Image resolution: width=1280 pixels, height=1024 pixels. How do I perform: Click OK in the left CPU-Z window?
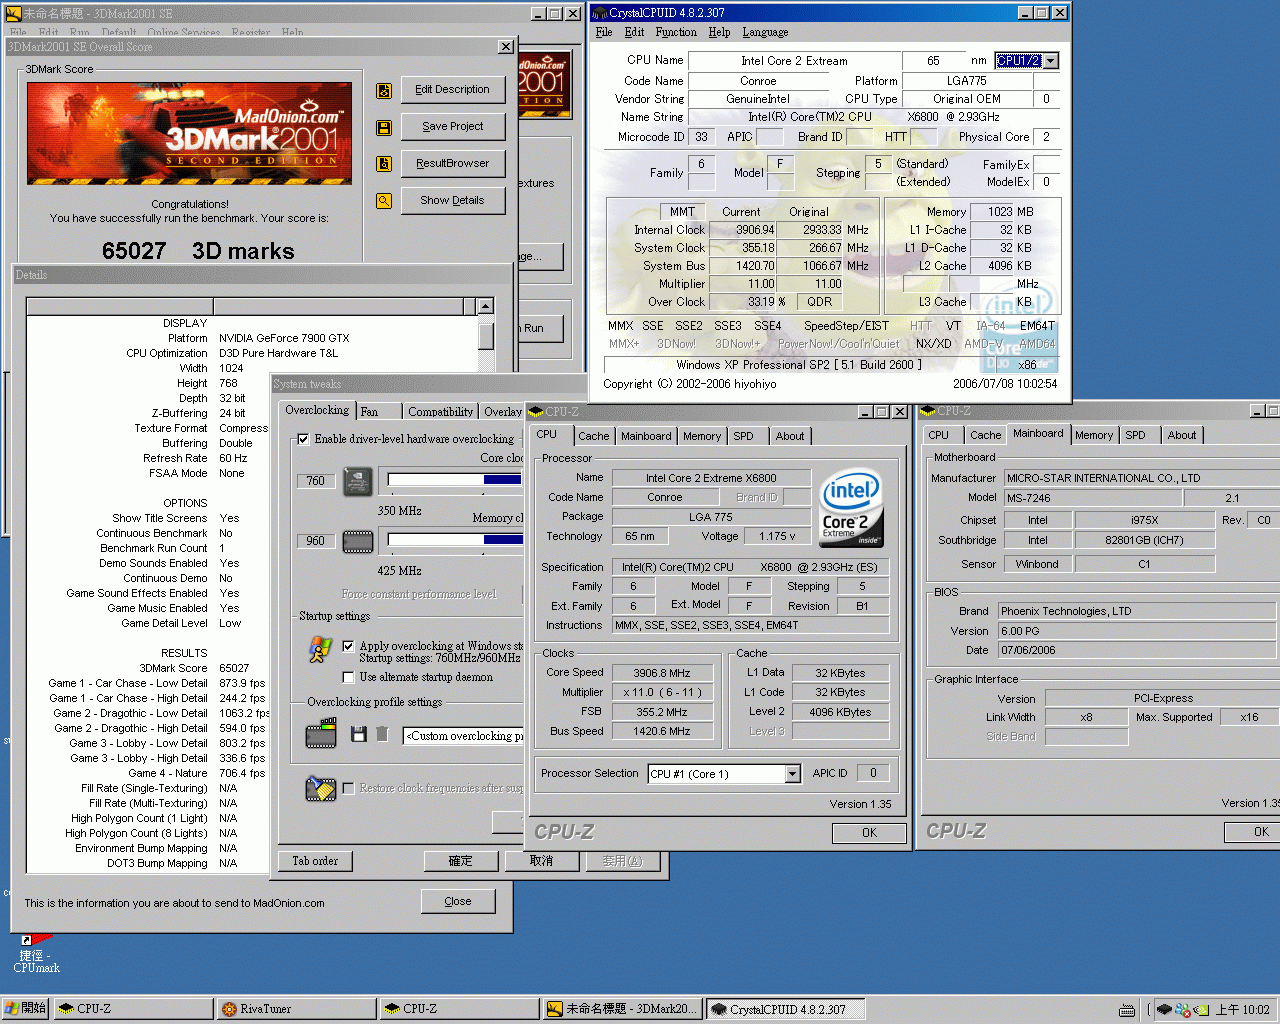[x=869, y=833]
